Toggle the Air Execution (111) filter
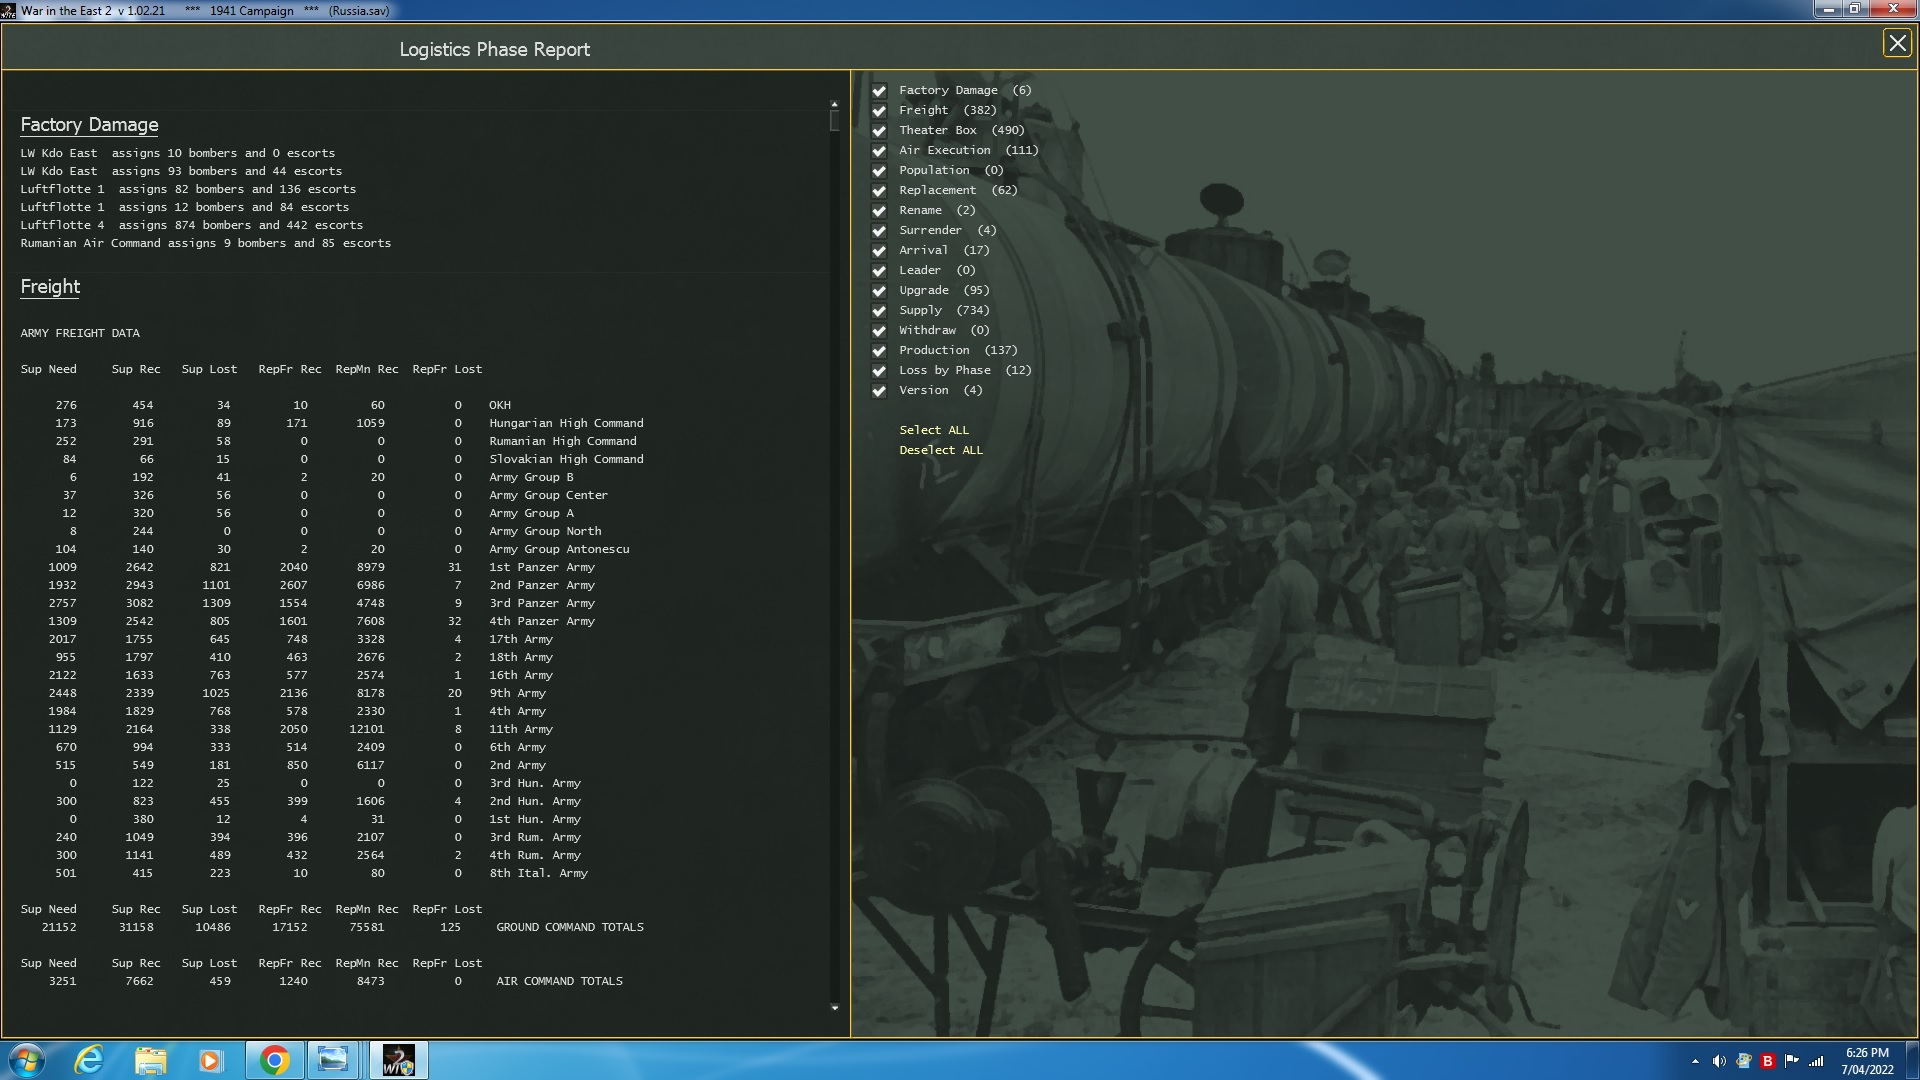Image resolution: width=1920 pixels, height=1080 pixels. (x=879, y=150)
